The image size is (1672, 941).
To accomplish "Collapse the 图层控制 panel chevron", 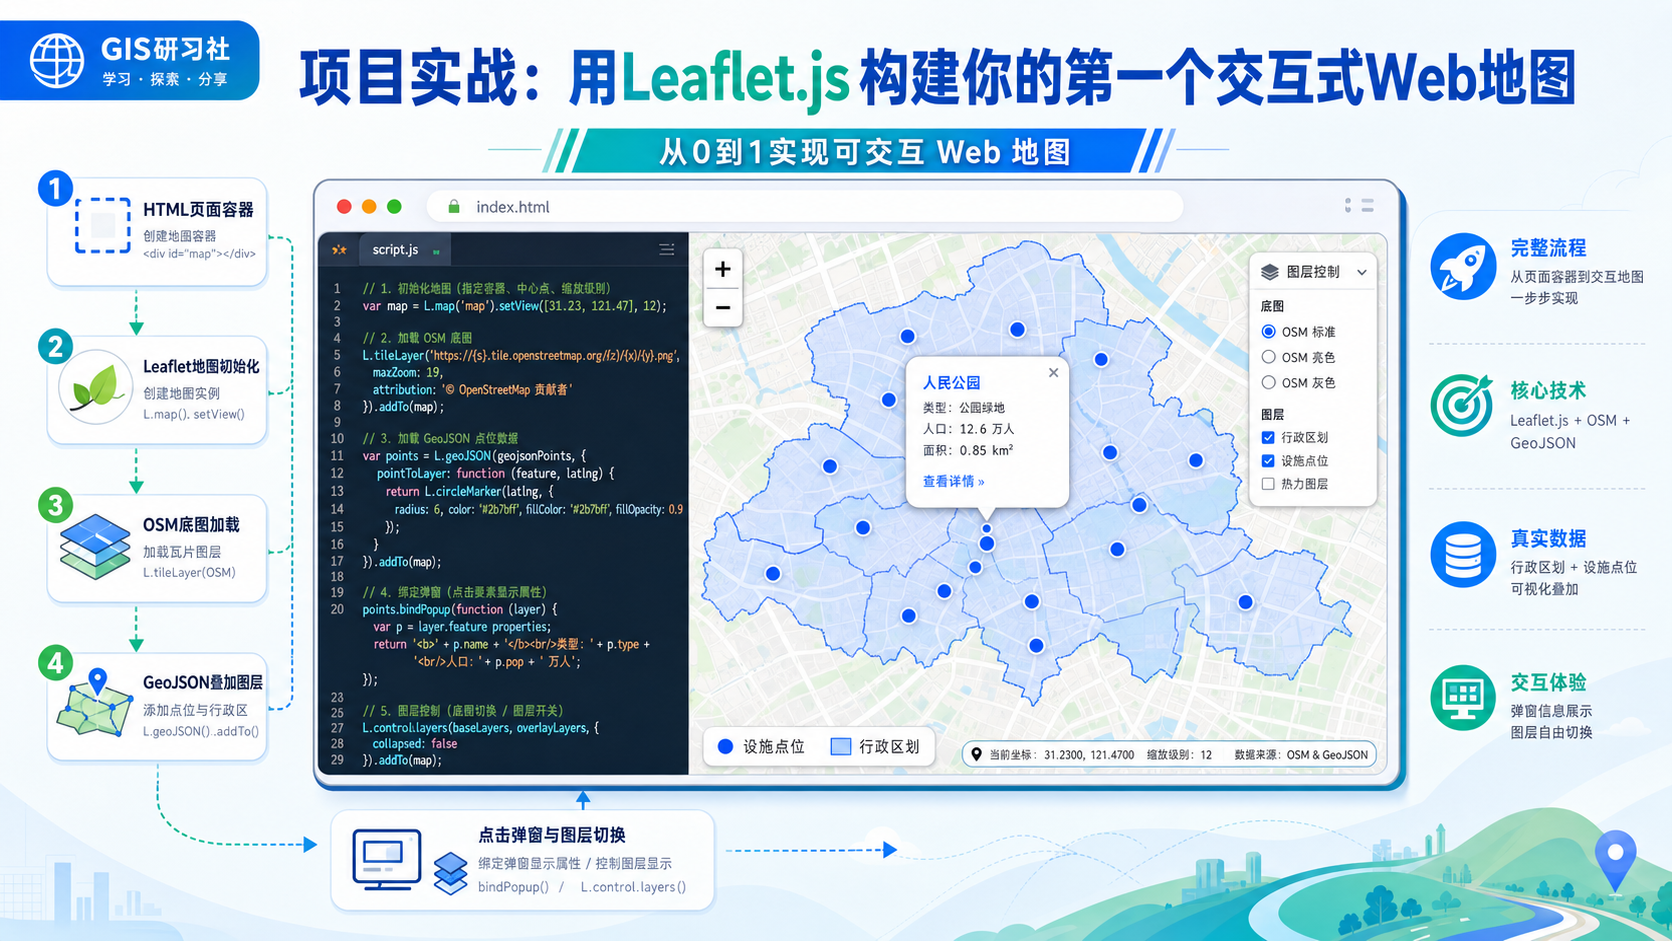I will (1361, 272).
